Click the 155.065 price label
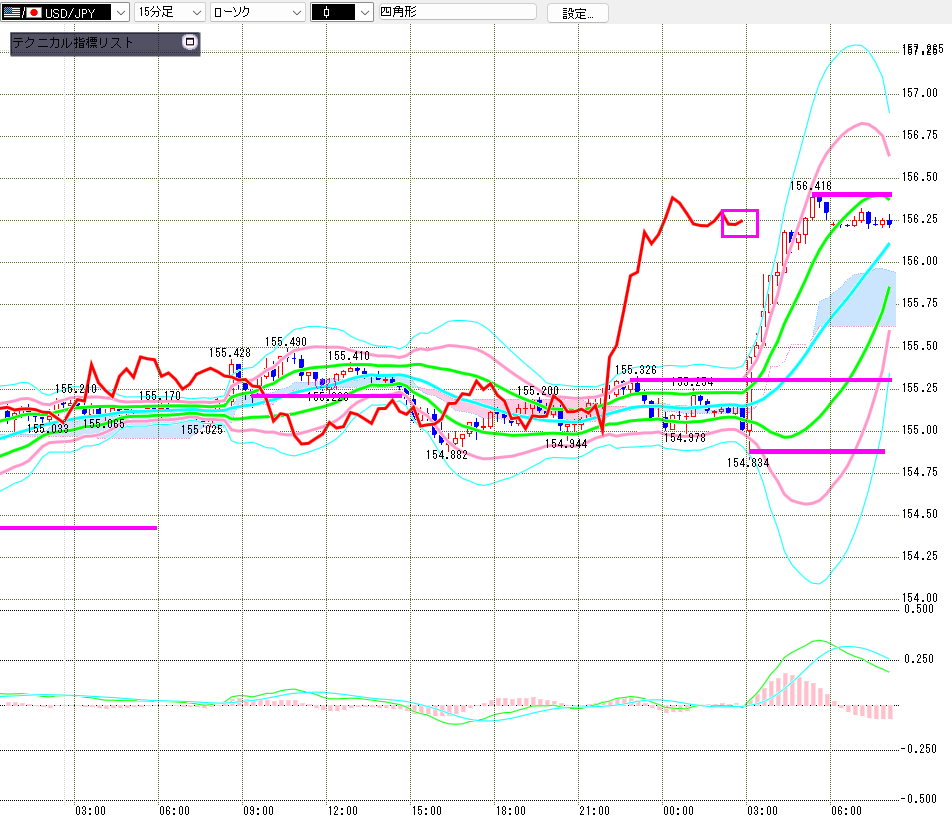Image resolution: width=952 pixels, height=819 pixels. click(x=104, y=424)
